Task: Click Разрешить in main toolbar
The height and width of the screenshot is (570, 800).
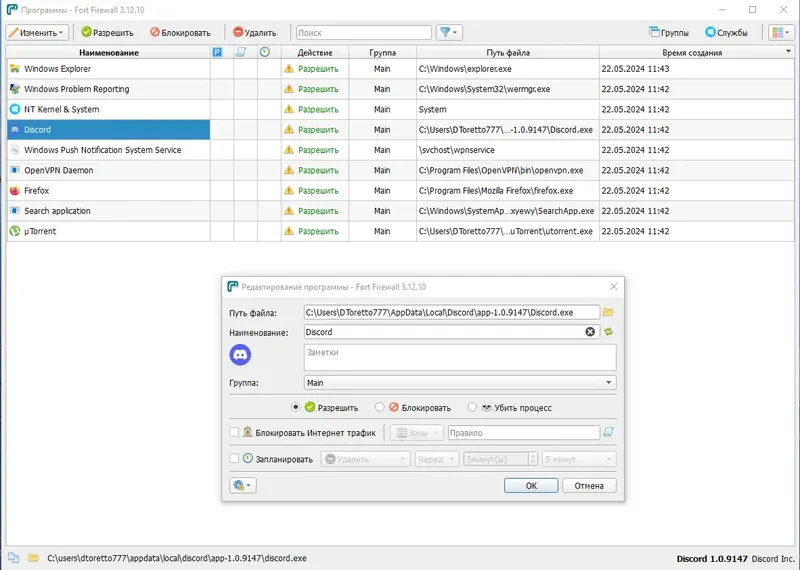Action: click(x=107, y=33)
